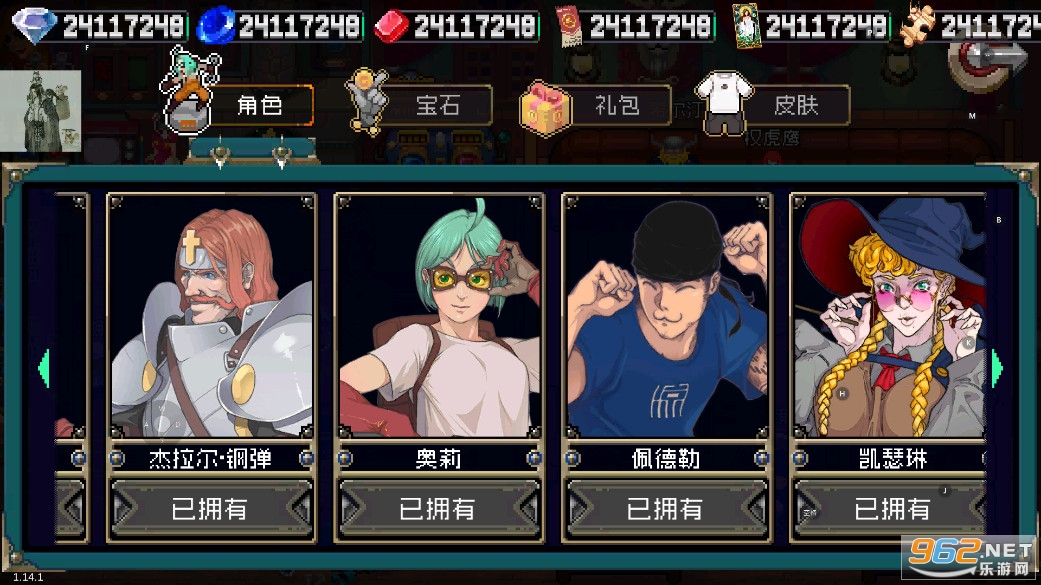Click 已拥有 button under 杰拉尔·钢弹
This screenshot has width=1041, height=585.
(x=211, y=509)
